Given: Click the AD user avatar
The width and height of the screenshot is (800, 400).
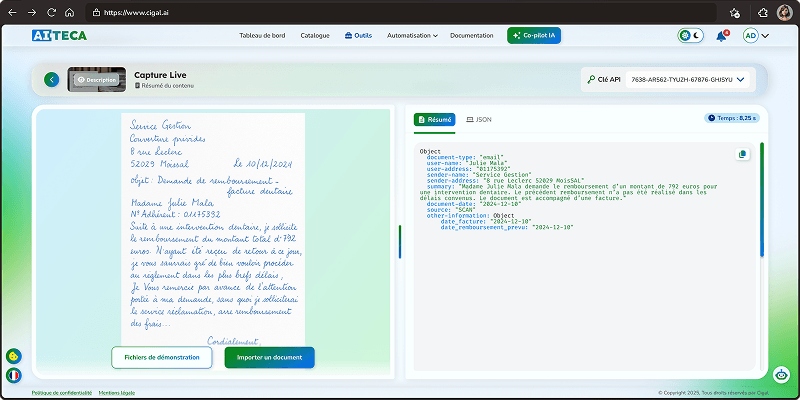Looking at the screenshot, I should [751, 36].
